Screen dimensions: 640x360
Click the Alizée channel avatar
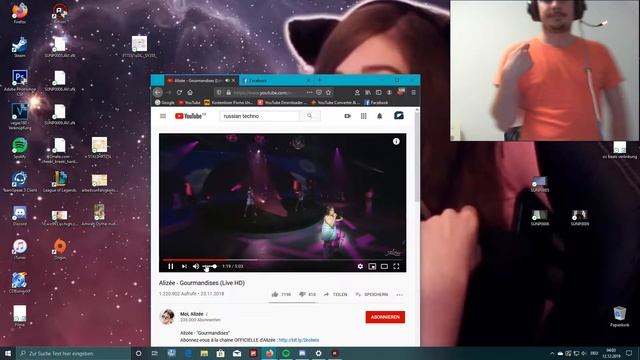click(167, 317)
